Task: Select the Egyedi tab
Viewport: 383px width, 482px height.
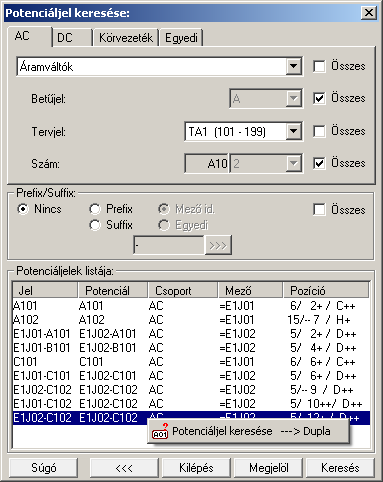Action: pyautogui.click(x=181, y=38)
